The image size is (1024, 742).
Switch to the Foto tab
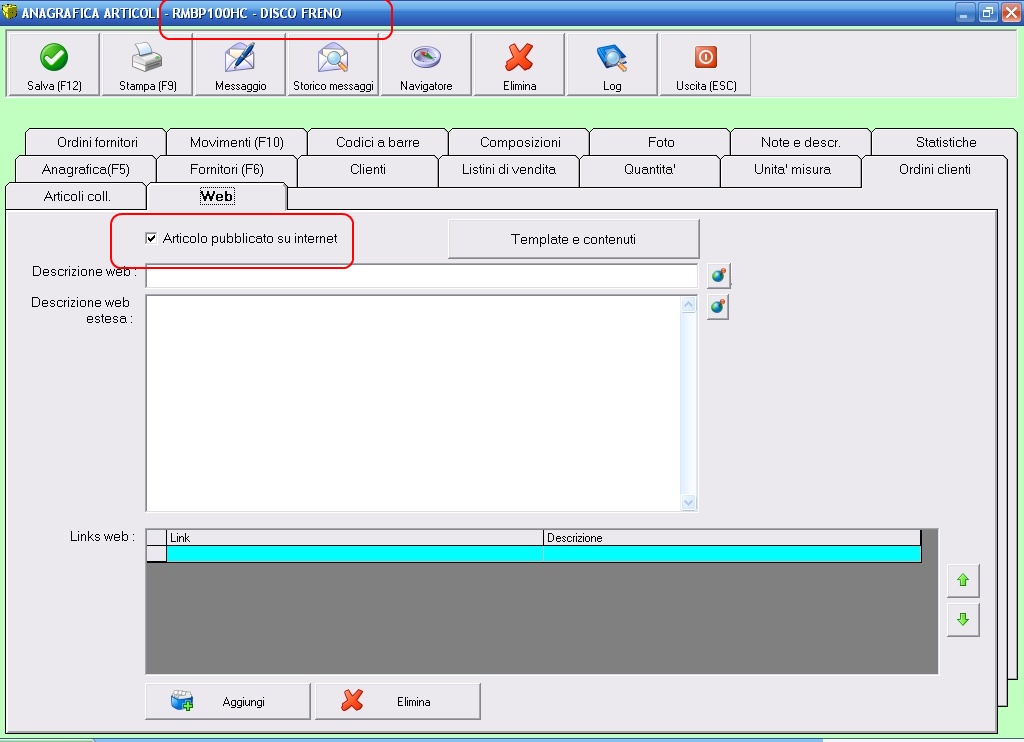click(661, 142)
